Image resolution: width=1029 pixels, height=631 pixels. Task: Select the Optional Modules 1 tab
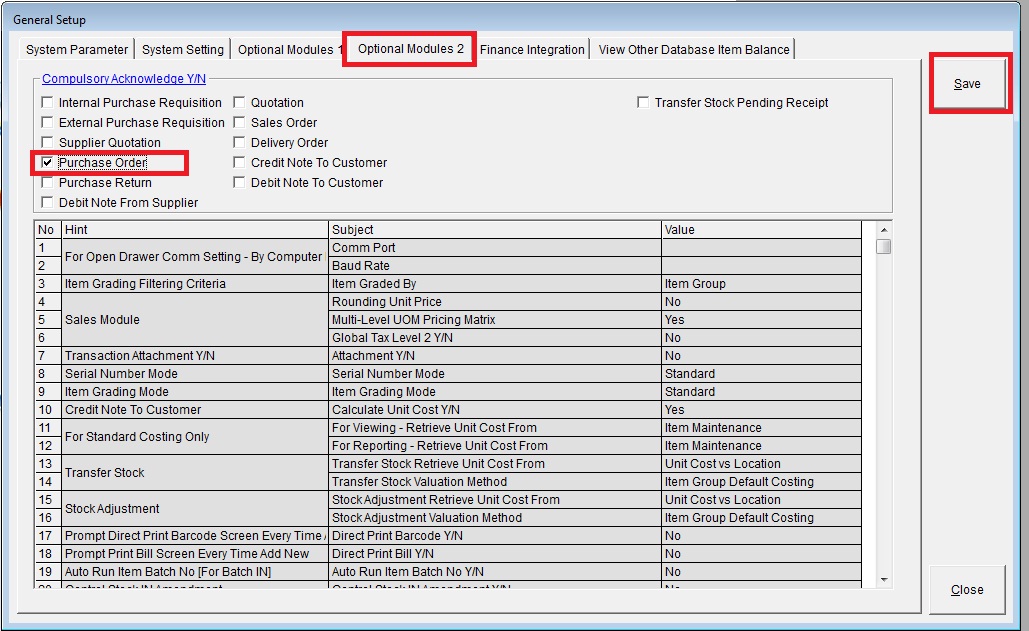click(290, 49)
